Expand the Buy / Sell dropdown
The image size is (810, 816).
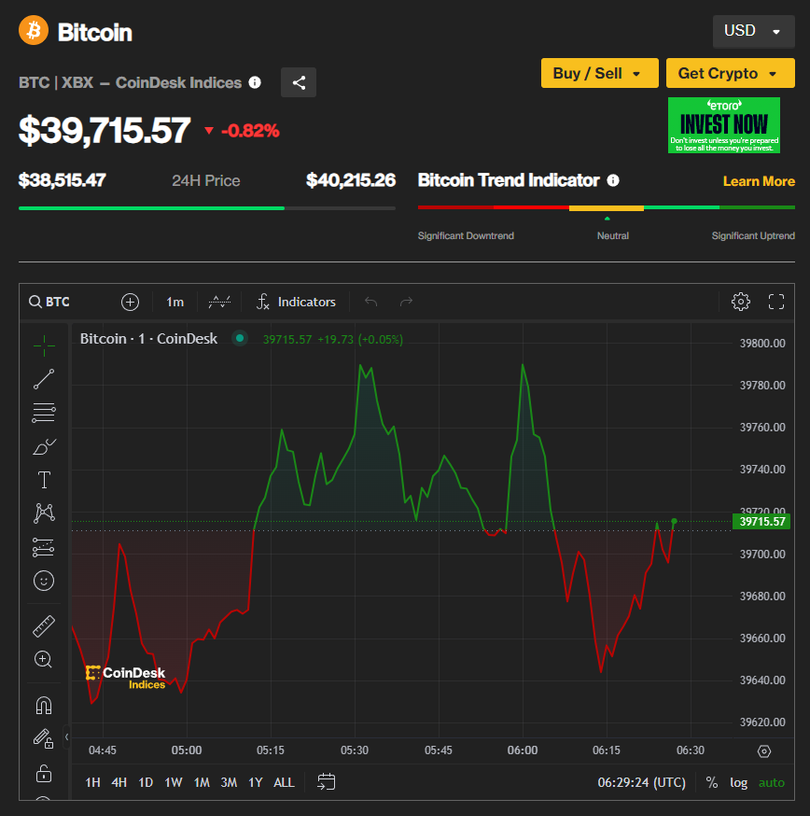pyautogui.click(x=598, y=73)
